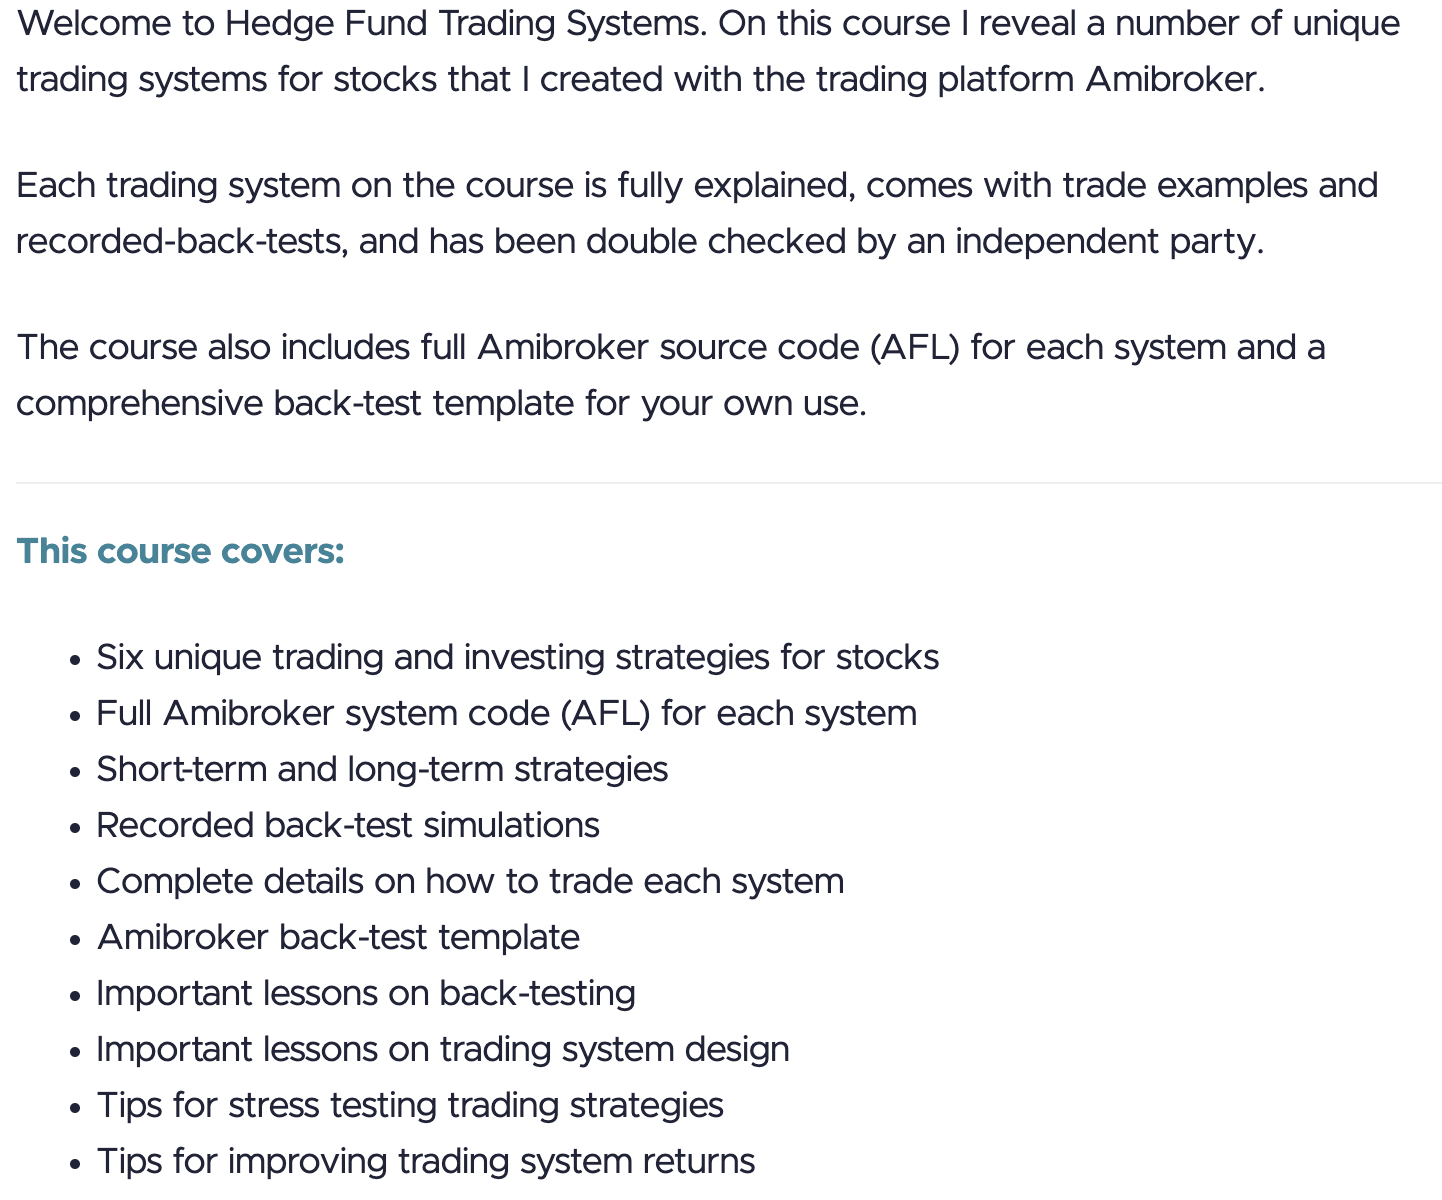This screenshot has width=1442, height=1200.
Task: Click 'Important lessons on back-testing' bullet
Action: click(366, 993)
